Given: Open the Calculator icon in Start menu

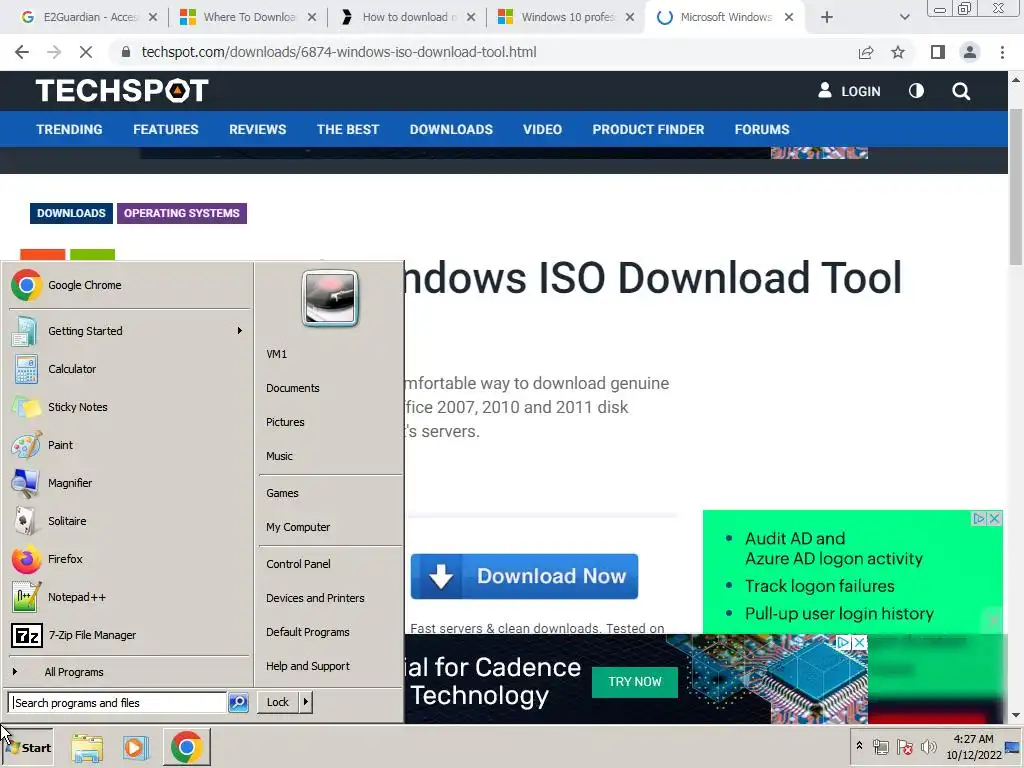Looking at the screenshot, I should (x=26, y=369).
